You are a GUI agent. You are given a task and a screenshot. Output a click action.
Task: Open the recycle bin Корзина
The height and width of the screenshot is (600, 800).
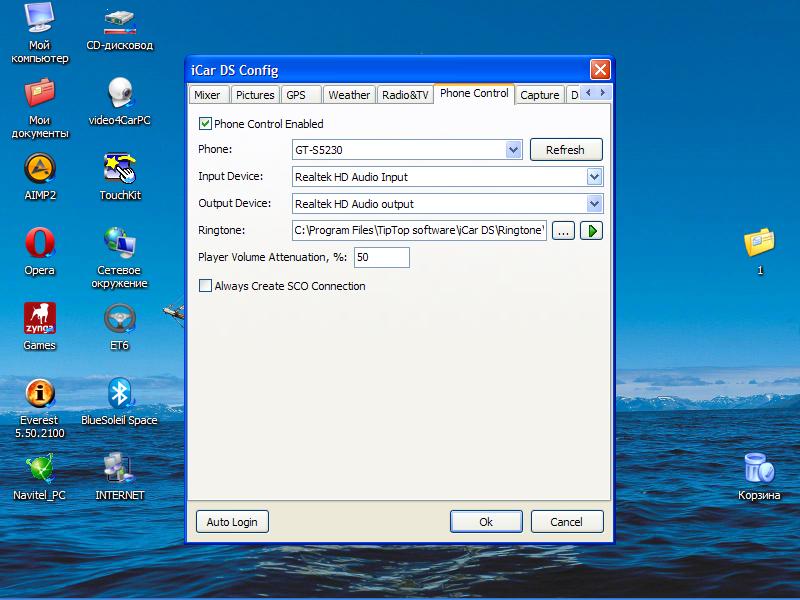pos(759,468)
